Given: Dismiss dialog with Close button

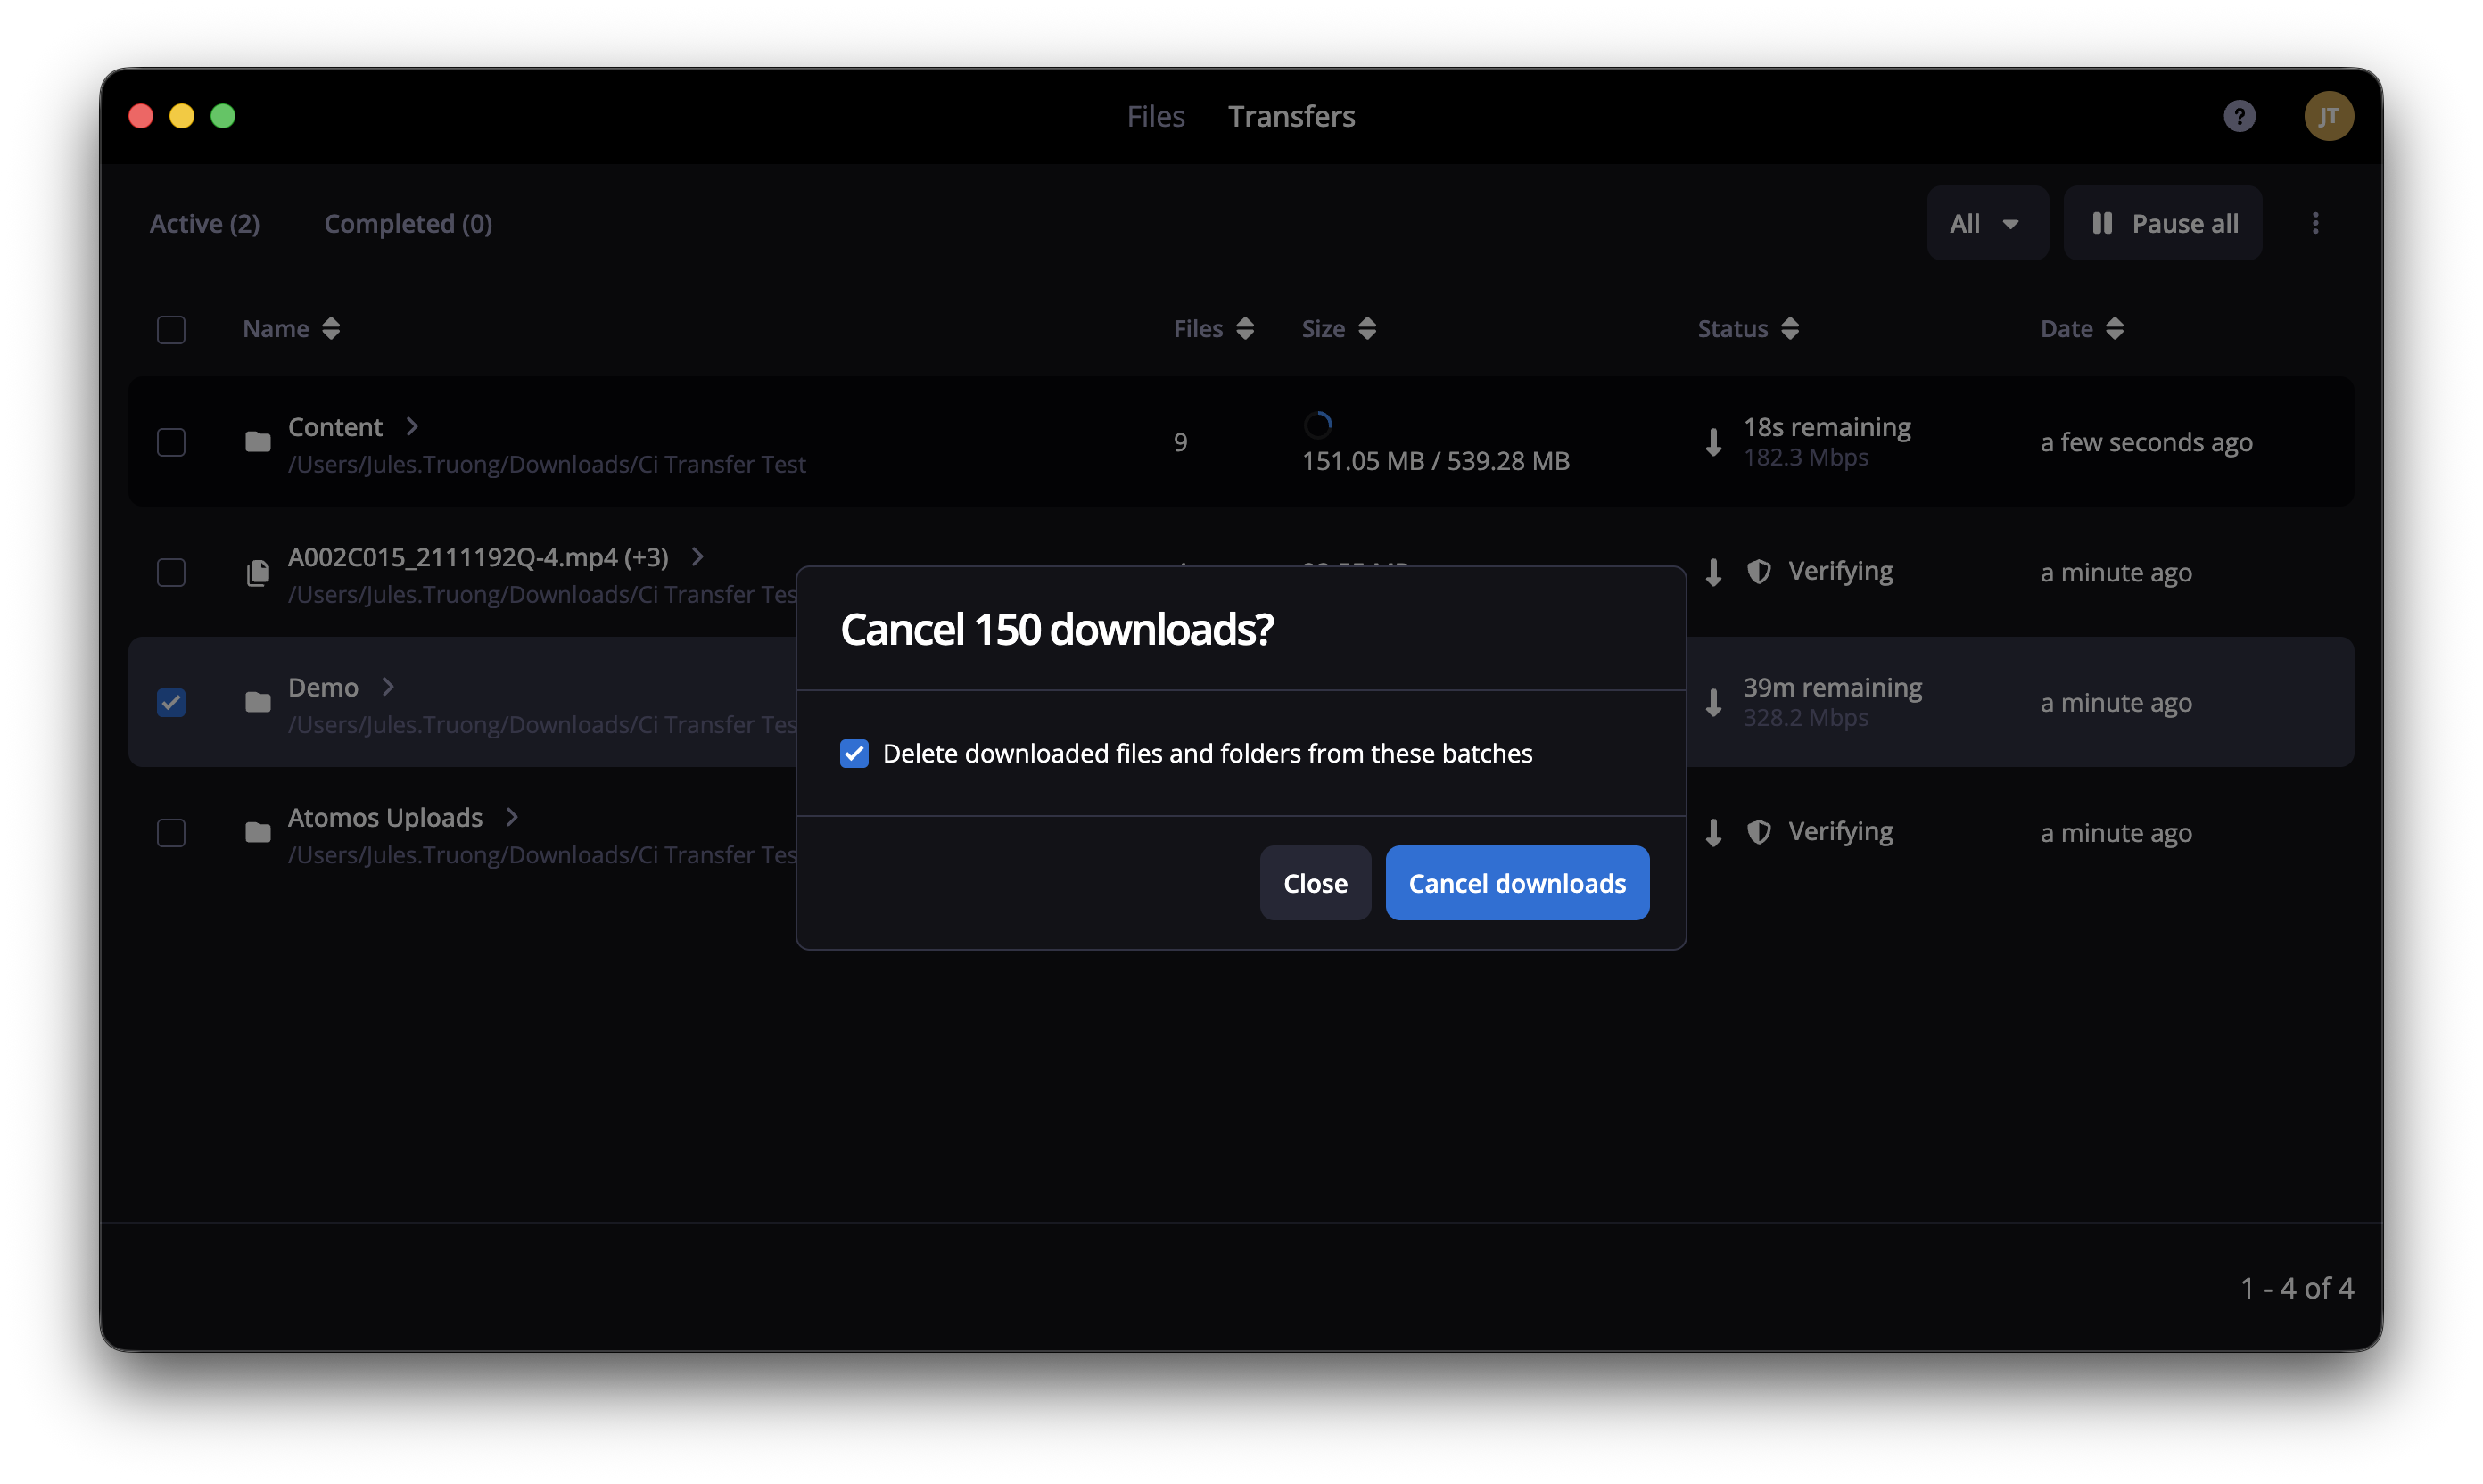Looking at the screenshot, I should coord(1314,882).
